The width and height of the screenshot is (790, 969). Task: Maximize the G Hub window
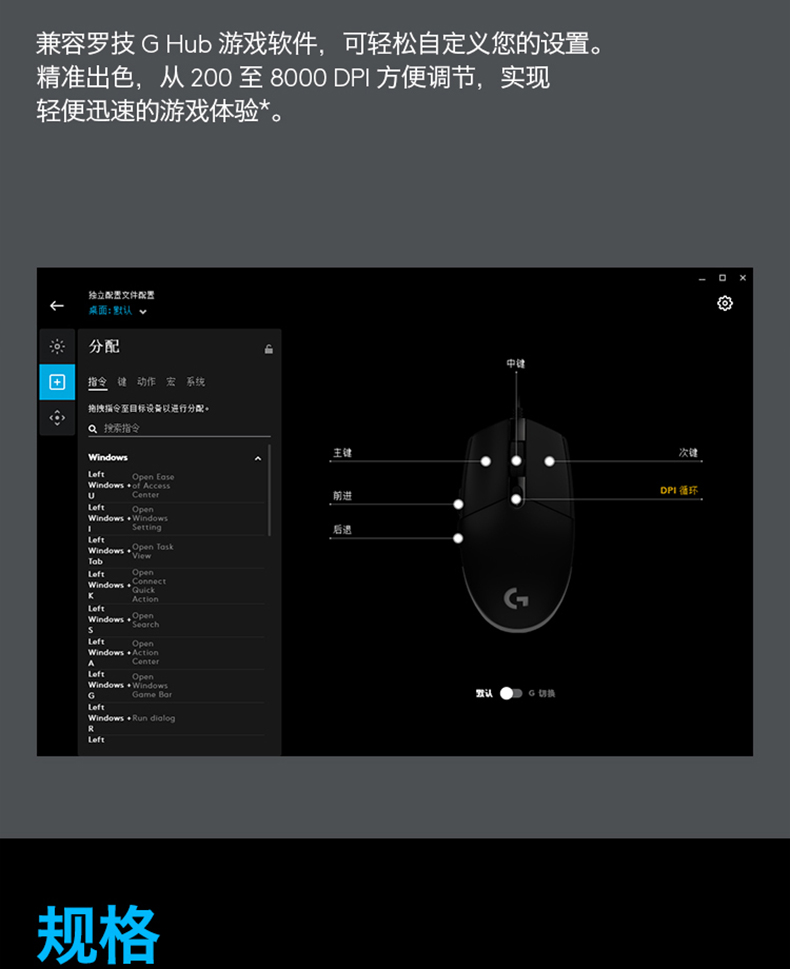point(722,278)
